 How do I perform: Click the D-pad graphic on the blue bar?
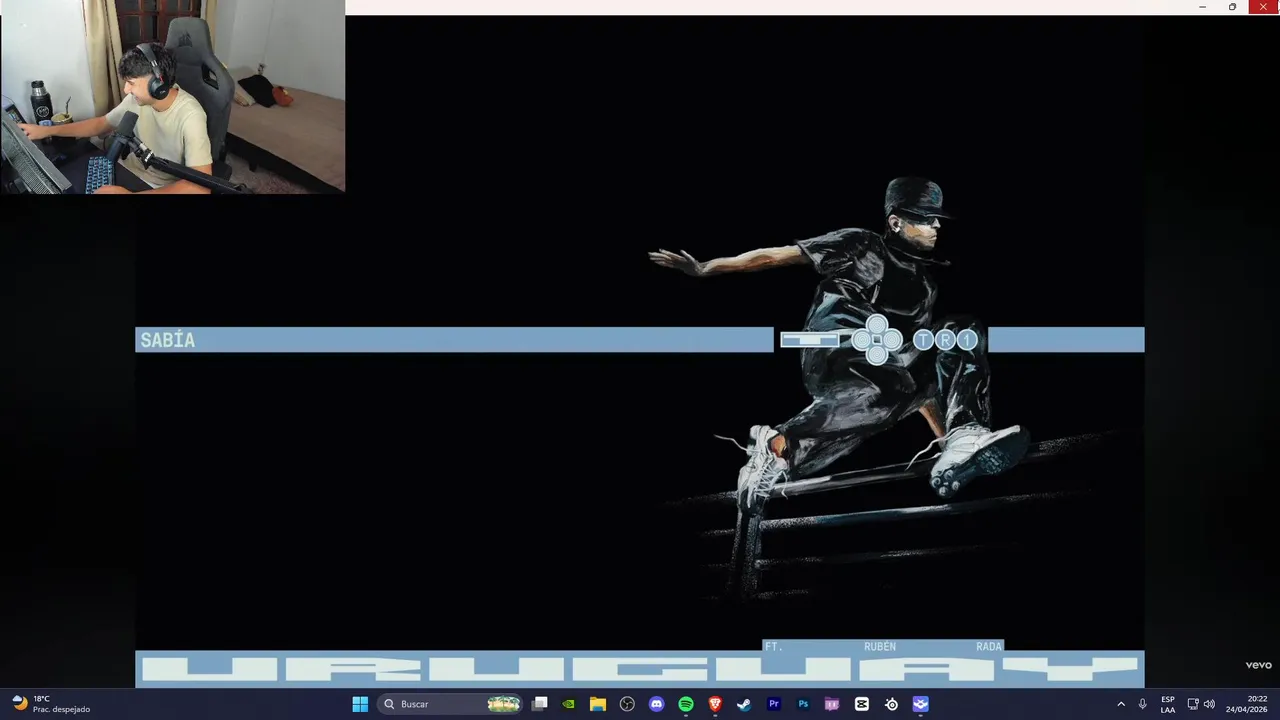click(x=877, y=340)
